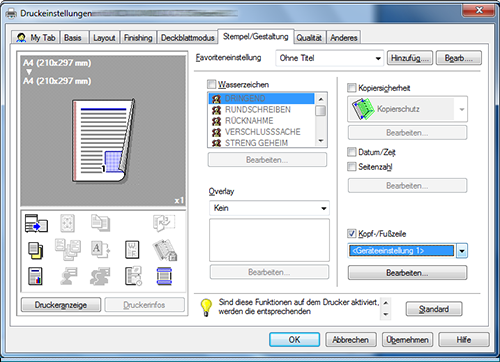500x362 pixels.
Task: Click the grayed page margin icon with four arrows
Action: click(x=67, y=223)
